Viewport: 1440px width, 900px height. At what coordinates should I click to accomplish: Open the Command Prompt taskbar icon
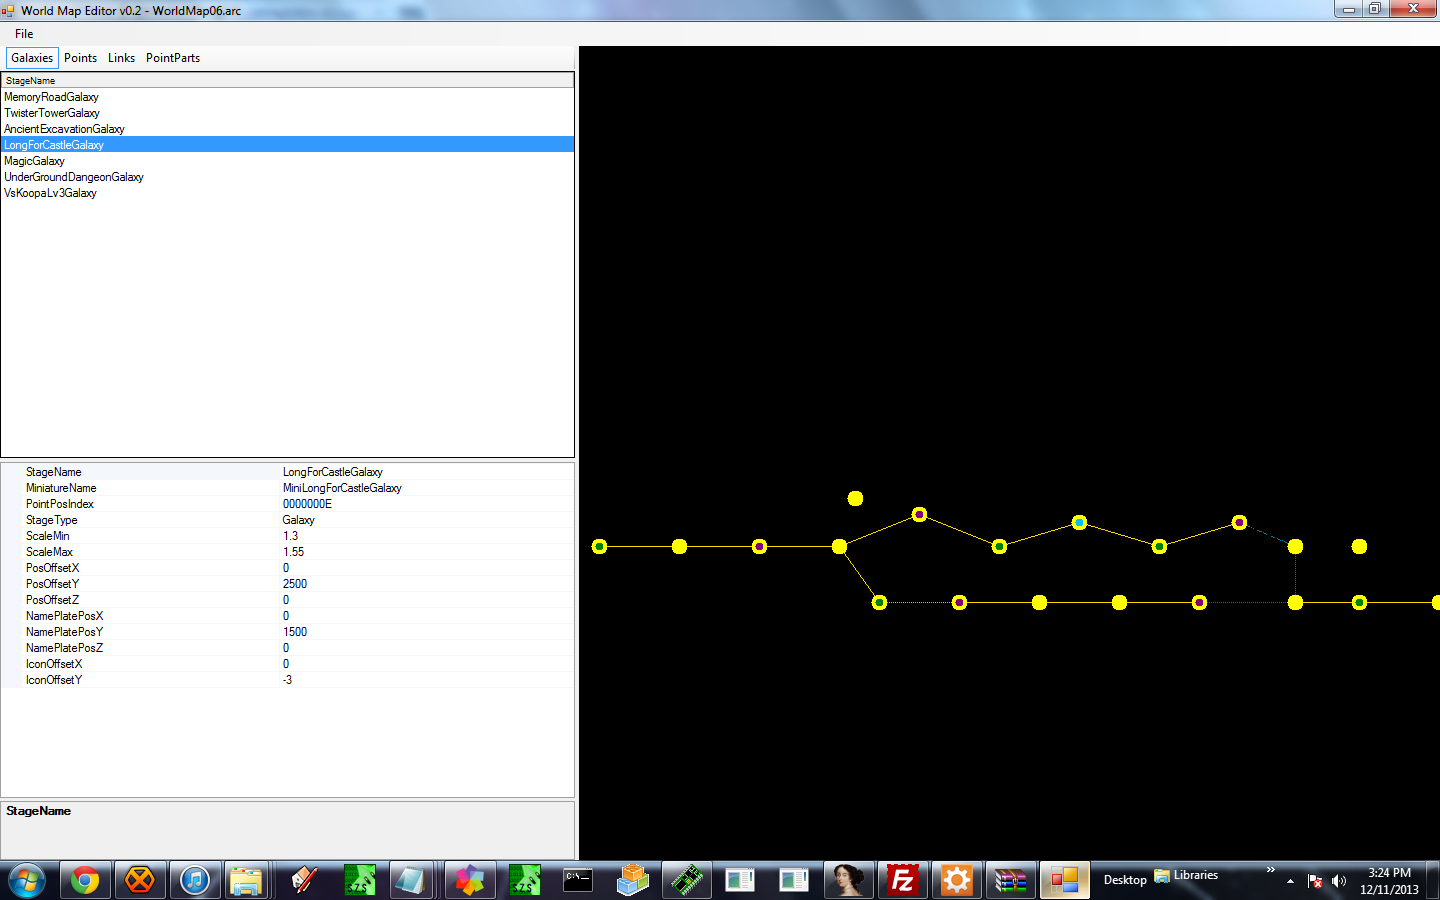pyautogui.click(x=578, y=880)
